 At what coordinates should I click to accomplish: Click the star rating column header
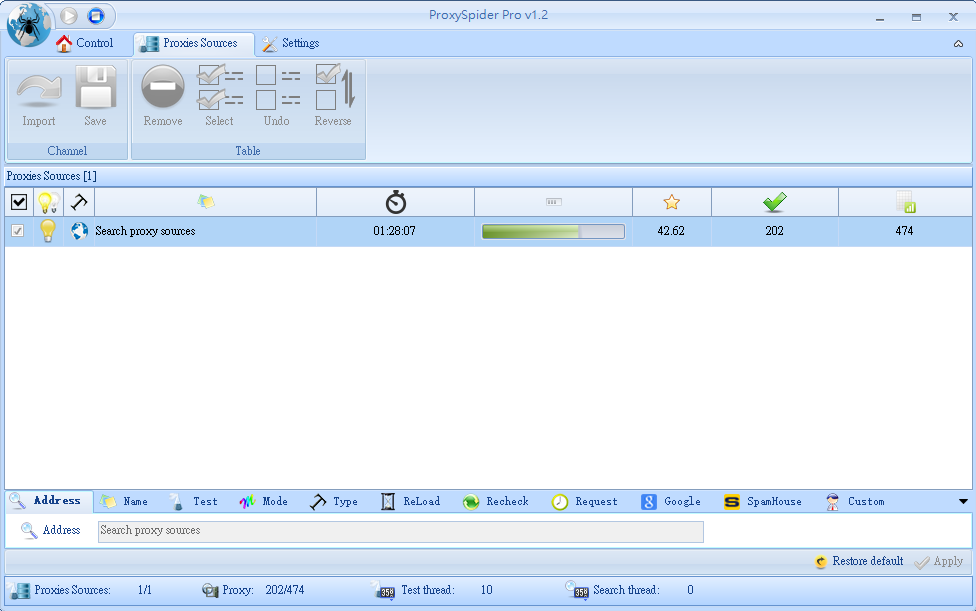pos(671,202)
